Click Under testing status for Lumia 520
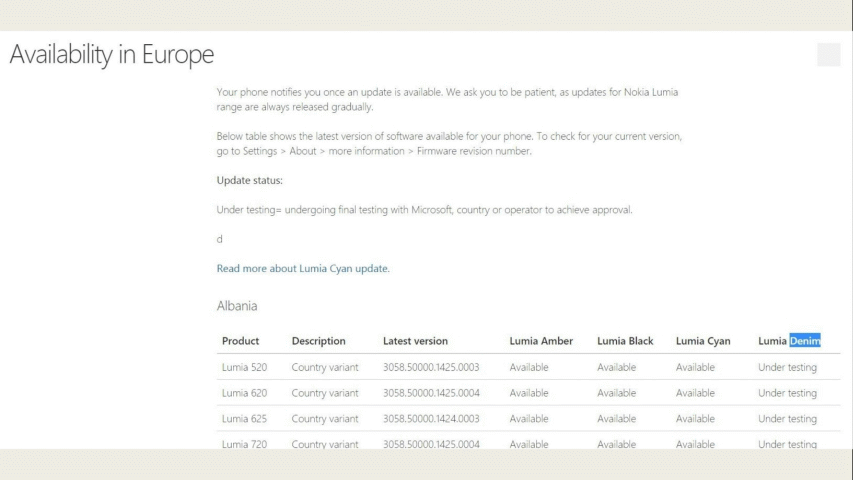Viewport: 853px width, 480px height. [x=787, y=367]
